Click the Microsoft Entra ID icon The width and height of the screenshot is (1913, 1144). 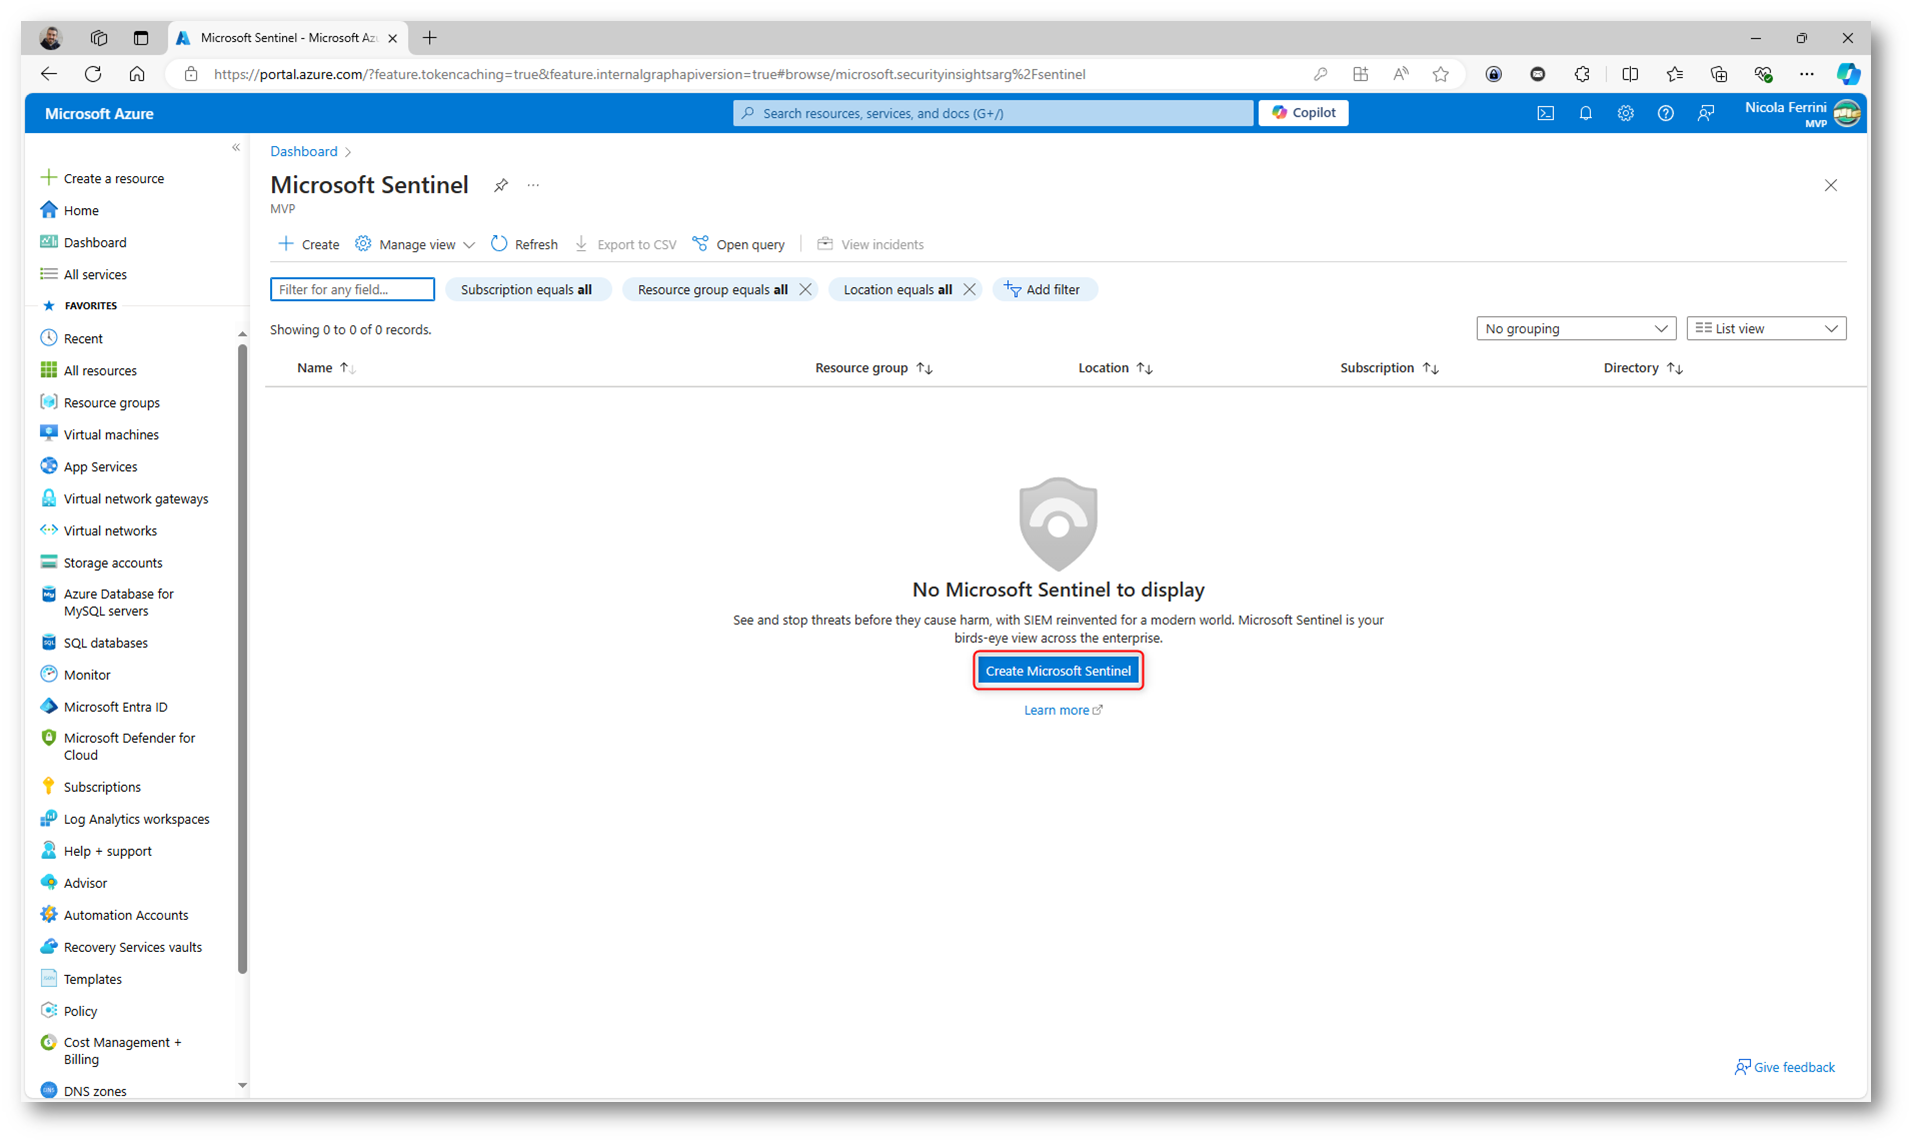pyautogui.click(x=48, y=706)
